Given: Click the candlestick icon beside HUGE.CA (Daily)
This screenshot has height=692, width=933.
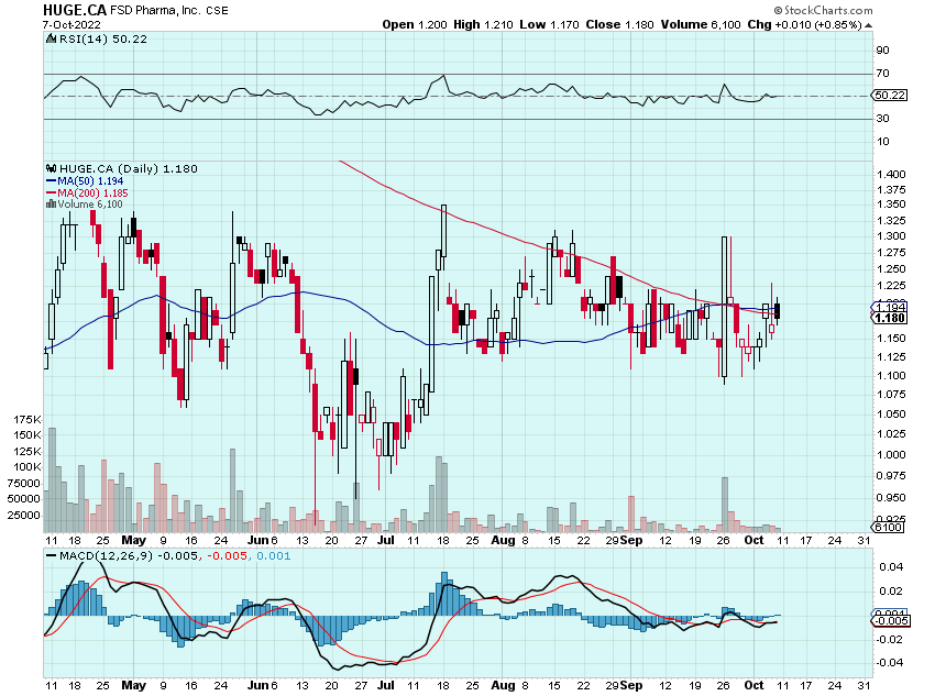Looking at the screenshot, I should [x=52, y=169].
